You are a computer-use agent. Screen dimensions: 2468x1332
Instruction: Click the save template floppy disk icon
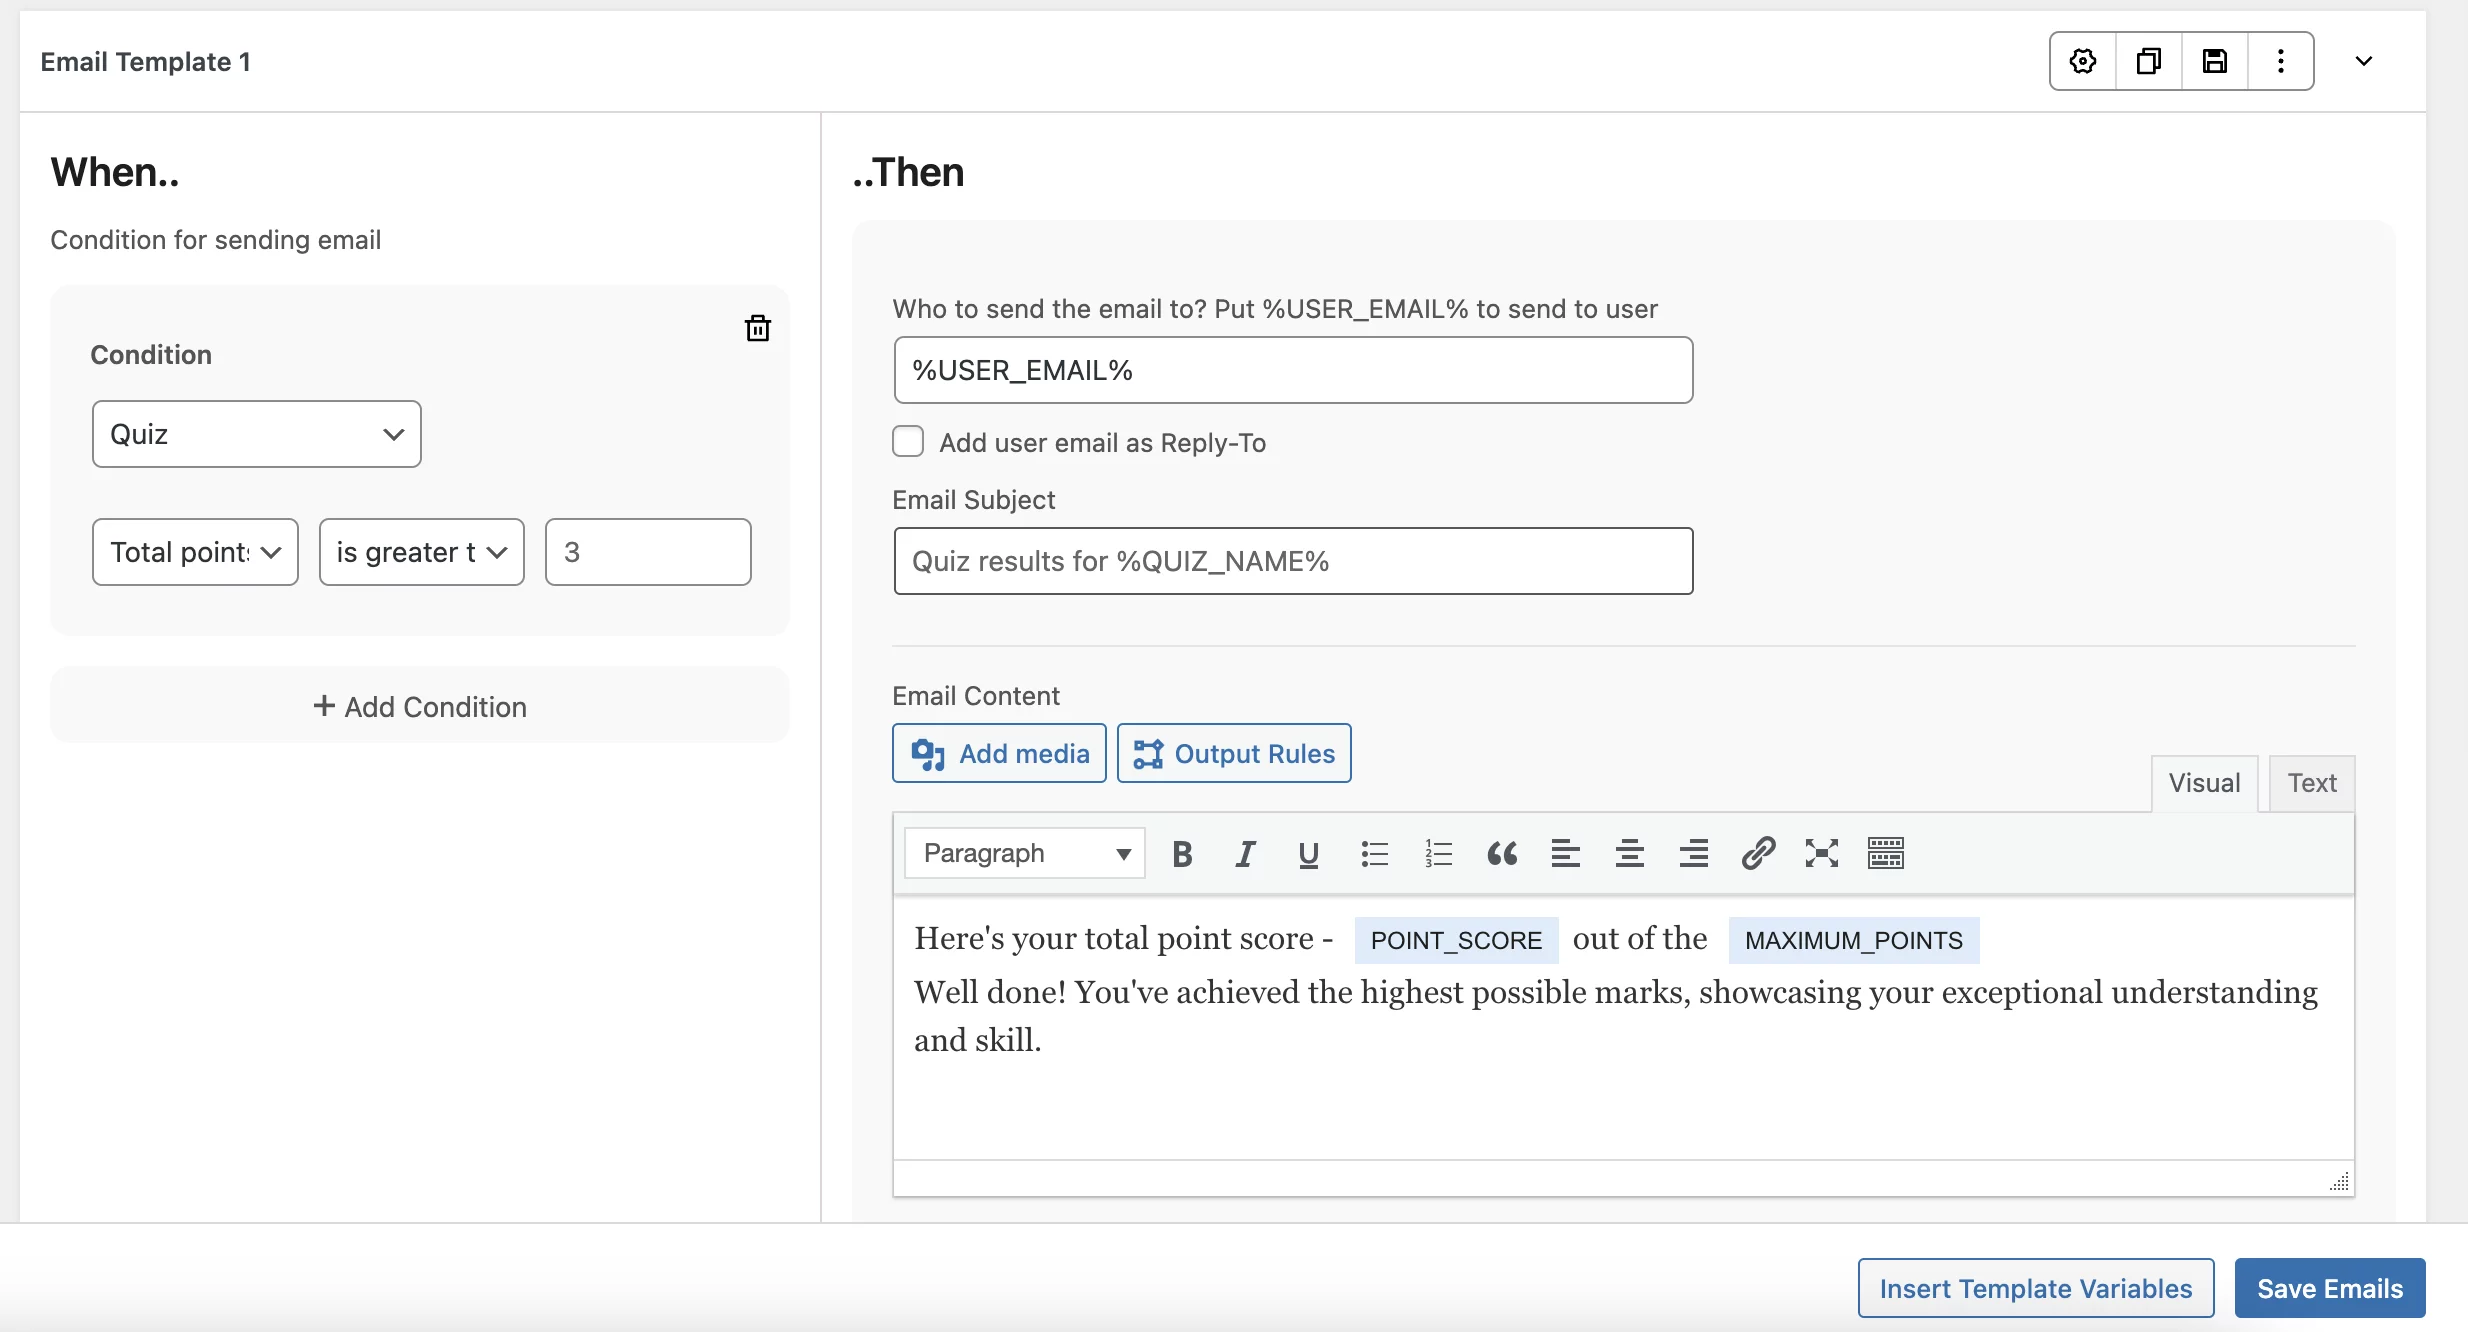(2215, 61)
